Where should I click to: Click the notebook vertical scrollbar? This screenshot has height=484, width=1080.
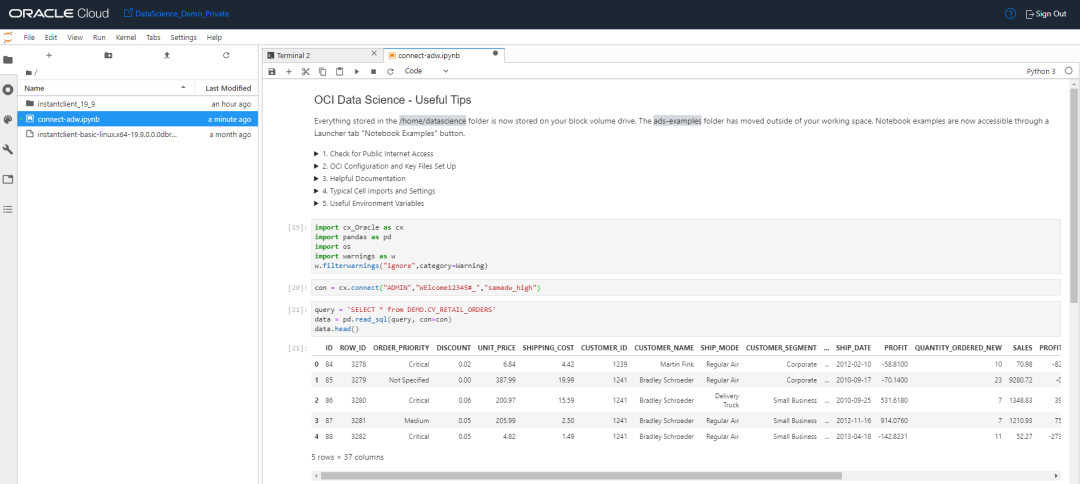pos(1074,195)
